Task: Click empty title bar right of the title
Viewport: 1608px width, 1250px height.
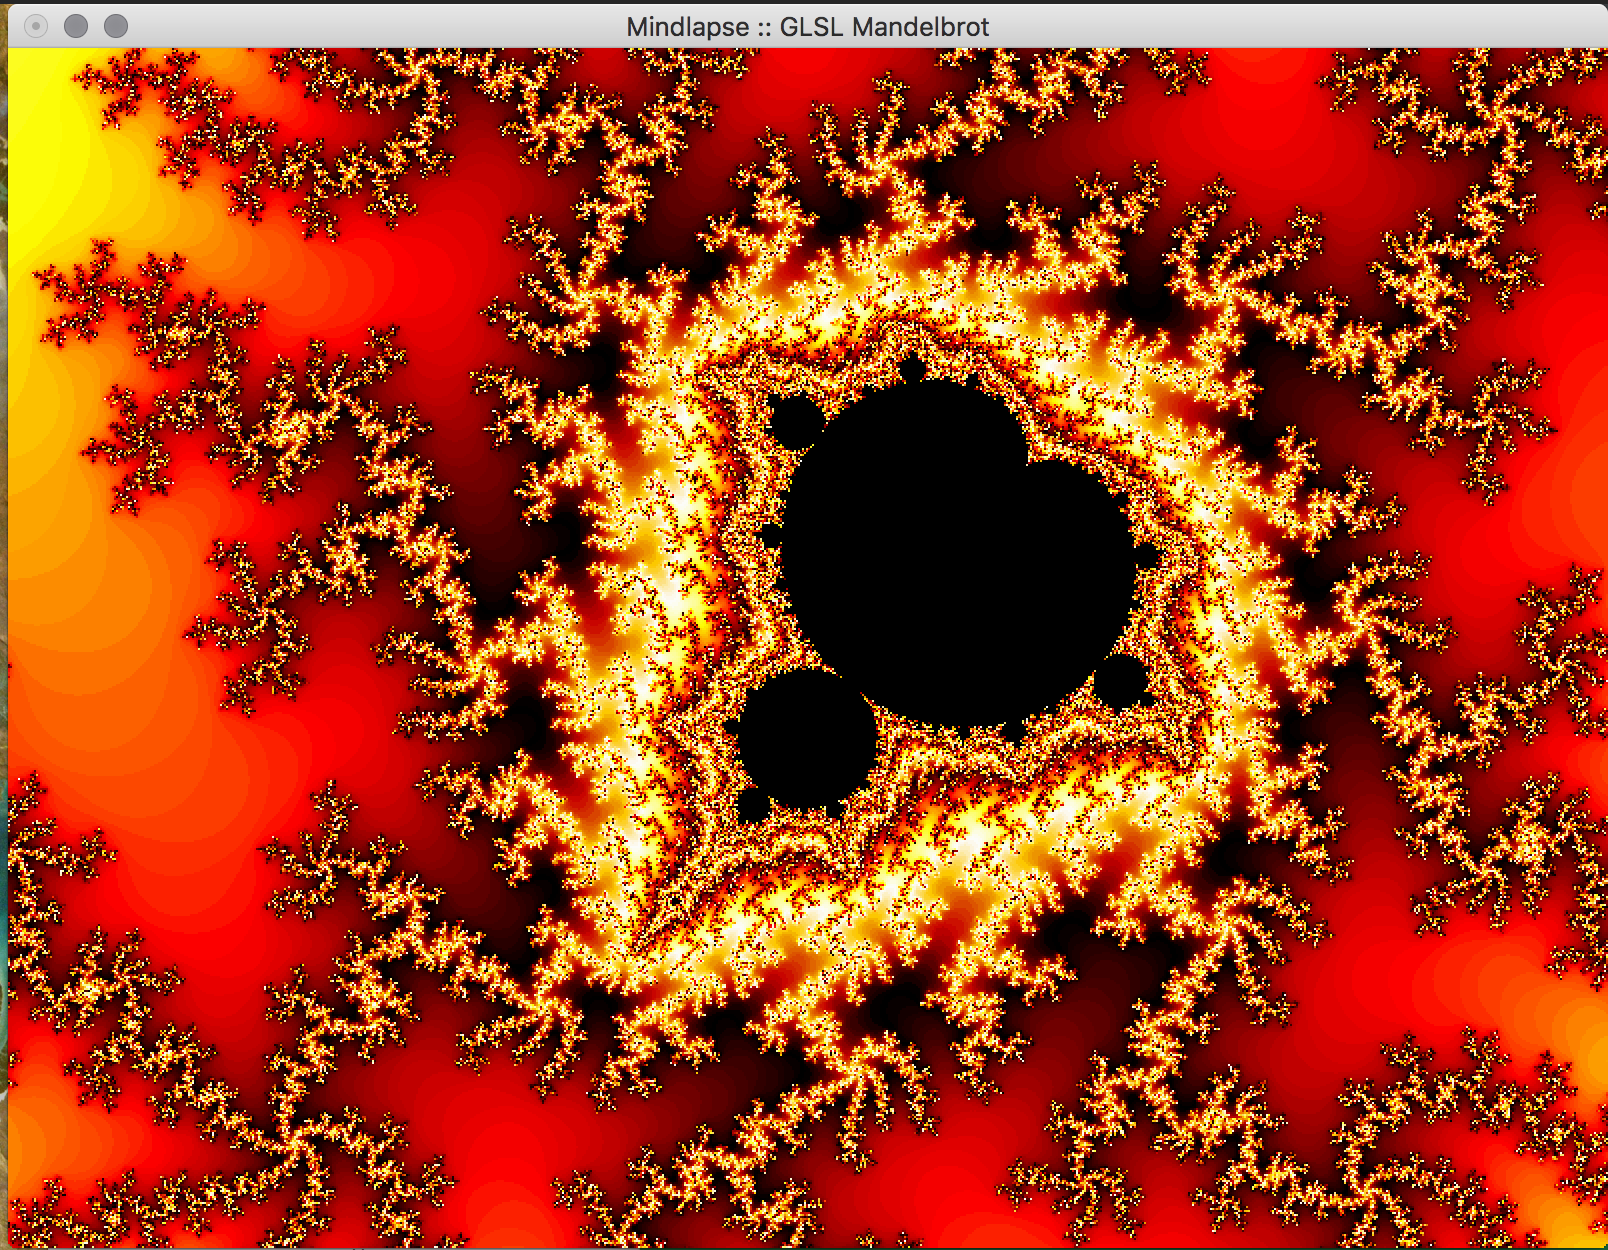Action: coord(1300,27)
